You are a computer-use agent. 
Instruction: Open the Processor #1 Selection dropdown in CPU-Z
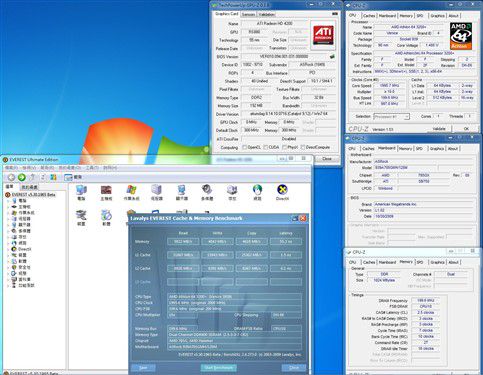tap(391, 116)
